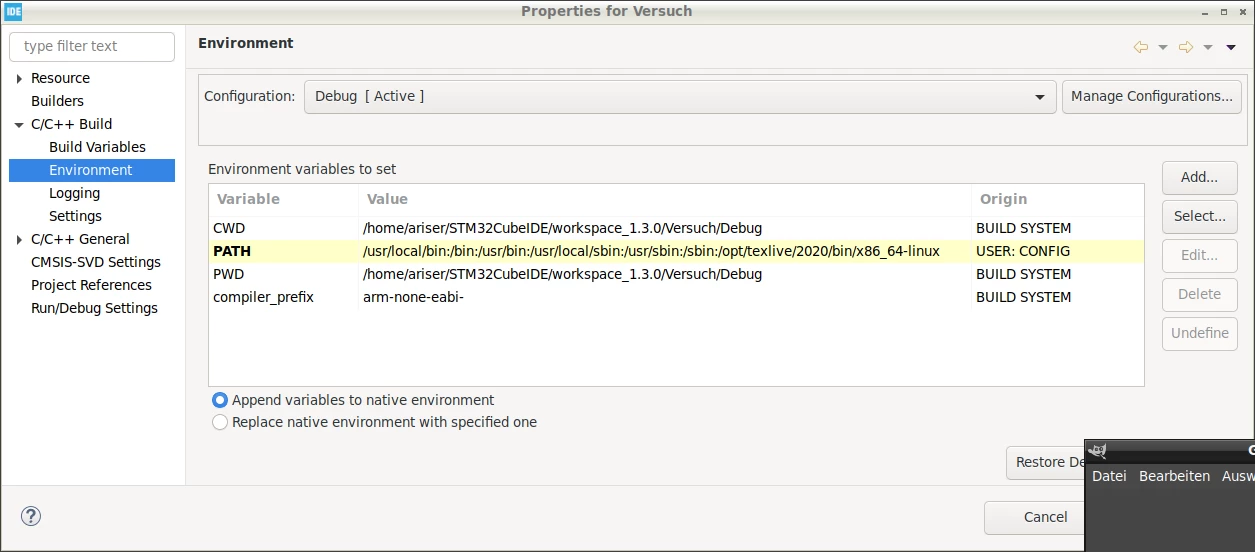Screen dimensions: 1255x552
Task: Select the compiler_prefix variable row
Action: point(676,297)
